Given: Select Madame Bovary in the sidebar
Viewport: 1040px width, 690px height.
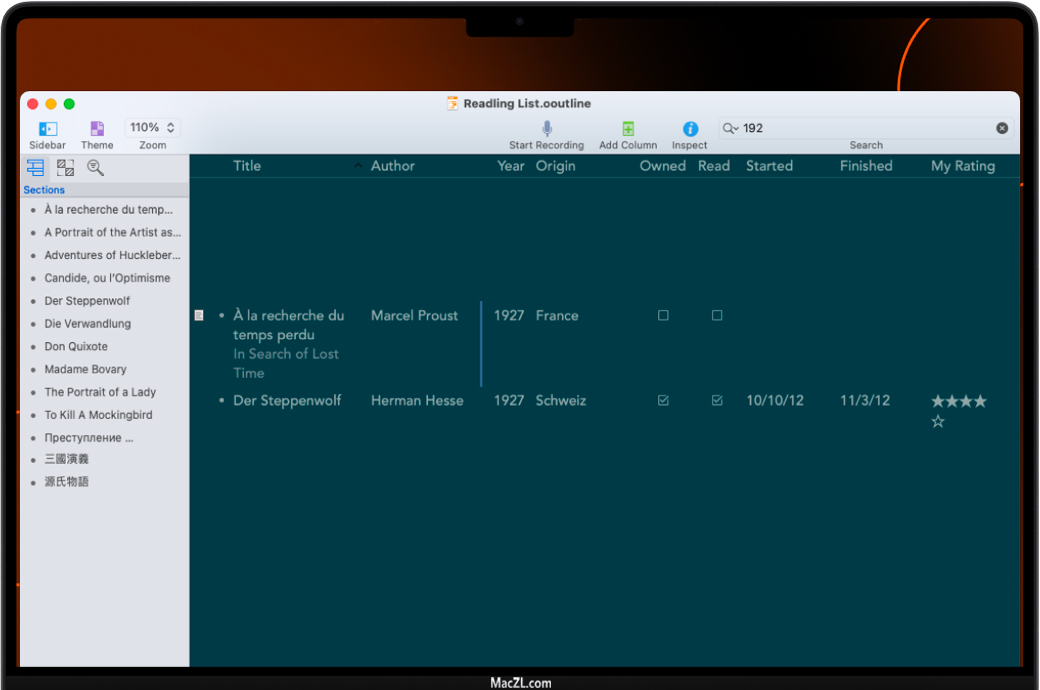Looking at the screenshot, I should pyautogui.click(x=85, y=369).
